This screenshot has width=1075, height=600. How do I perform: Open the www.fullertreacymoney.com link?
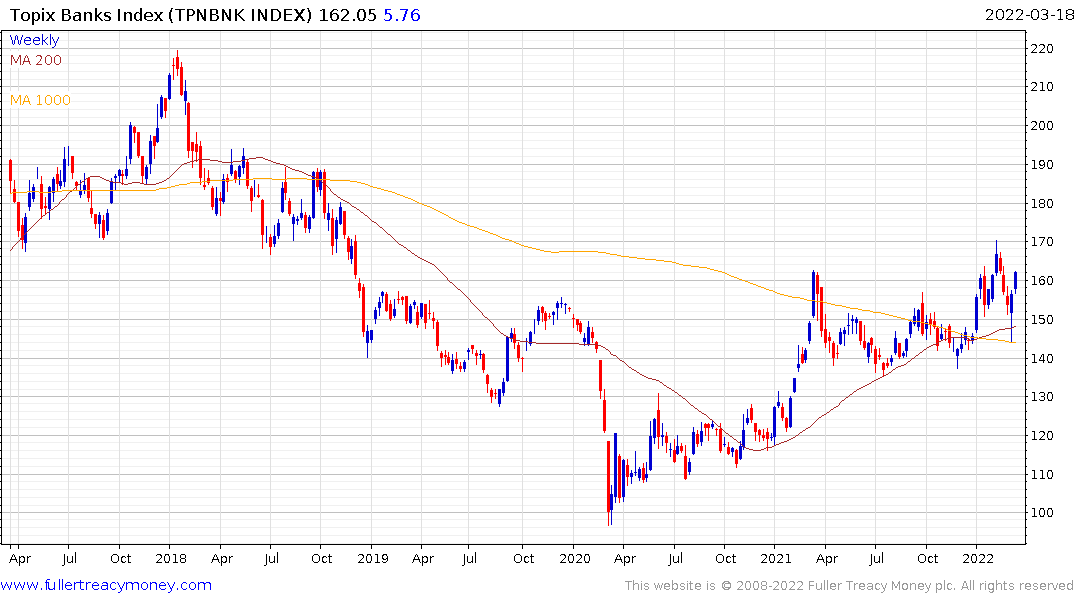click(x=106, y=585)
